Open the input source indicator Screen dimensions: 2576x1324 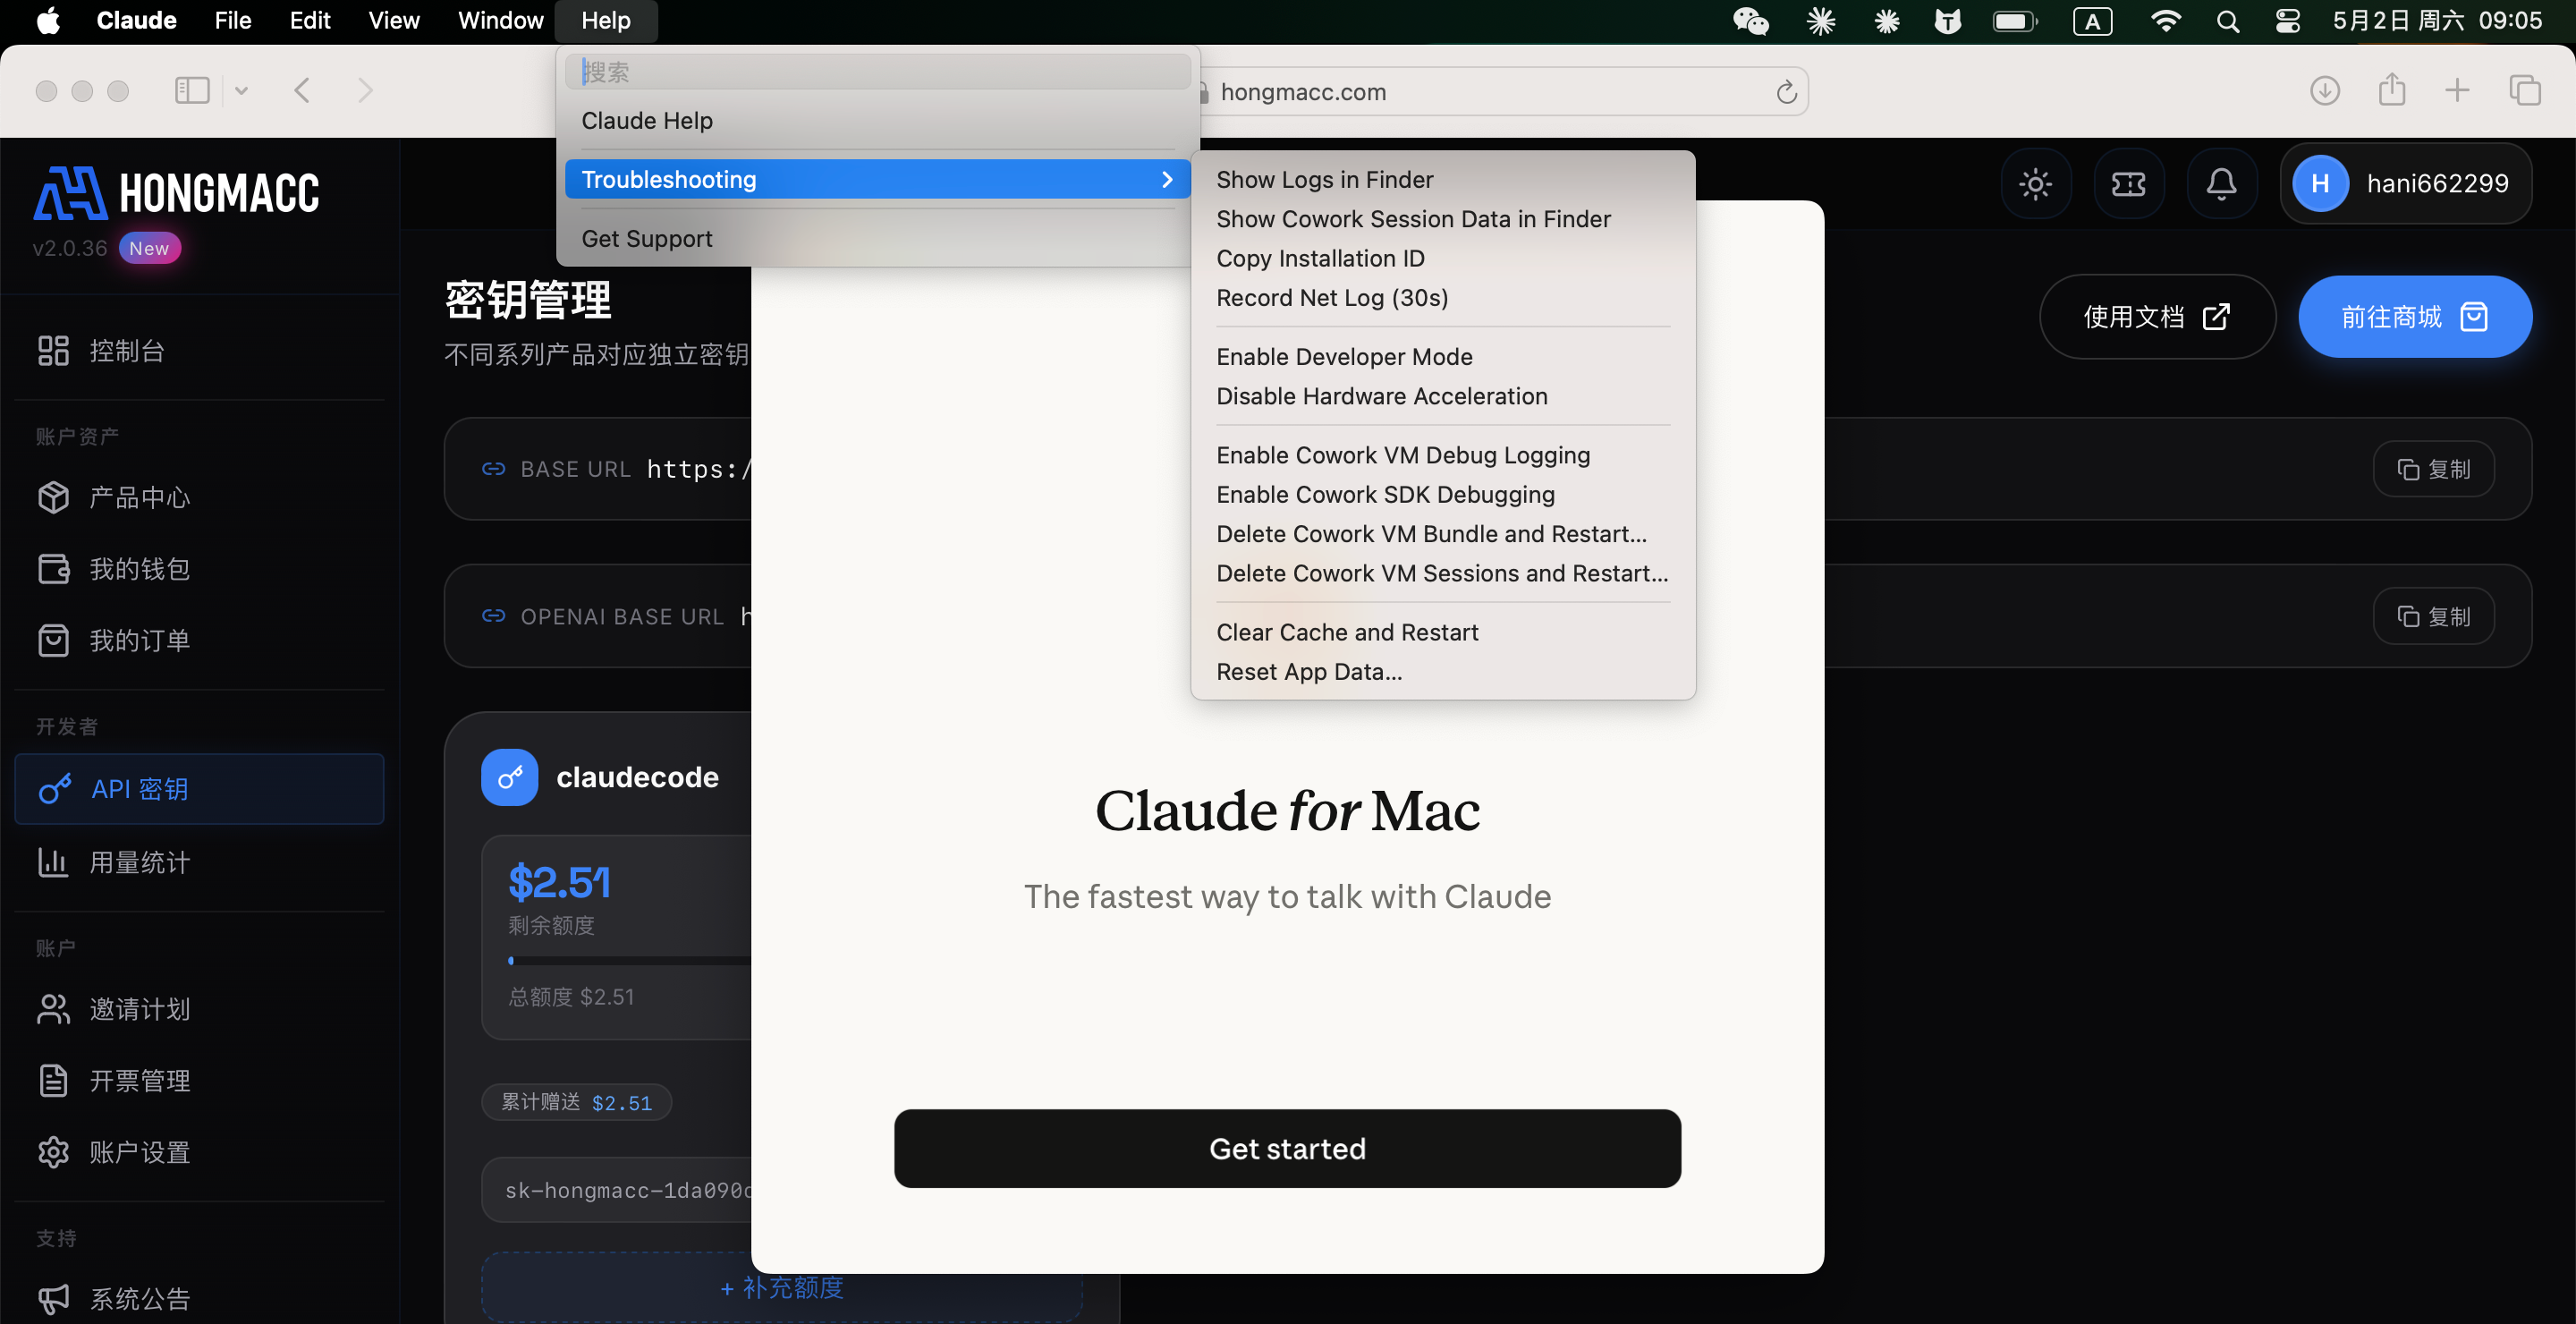(2092, 21)
